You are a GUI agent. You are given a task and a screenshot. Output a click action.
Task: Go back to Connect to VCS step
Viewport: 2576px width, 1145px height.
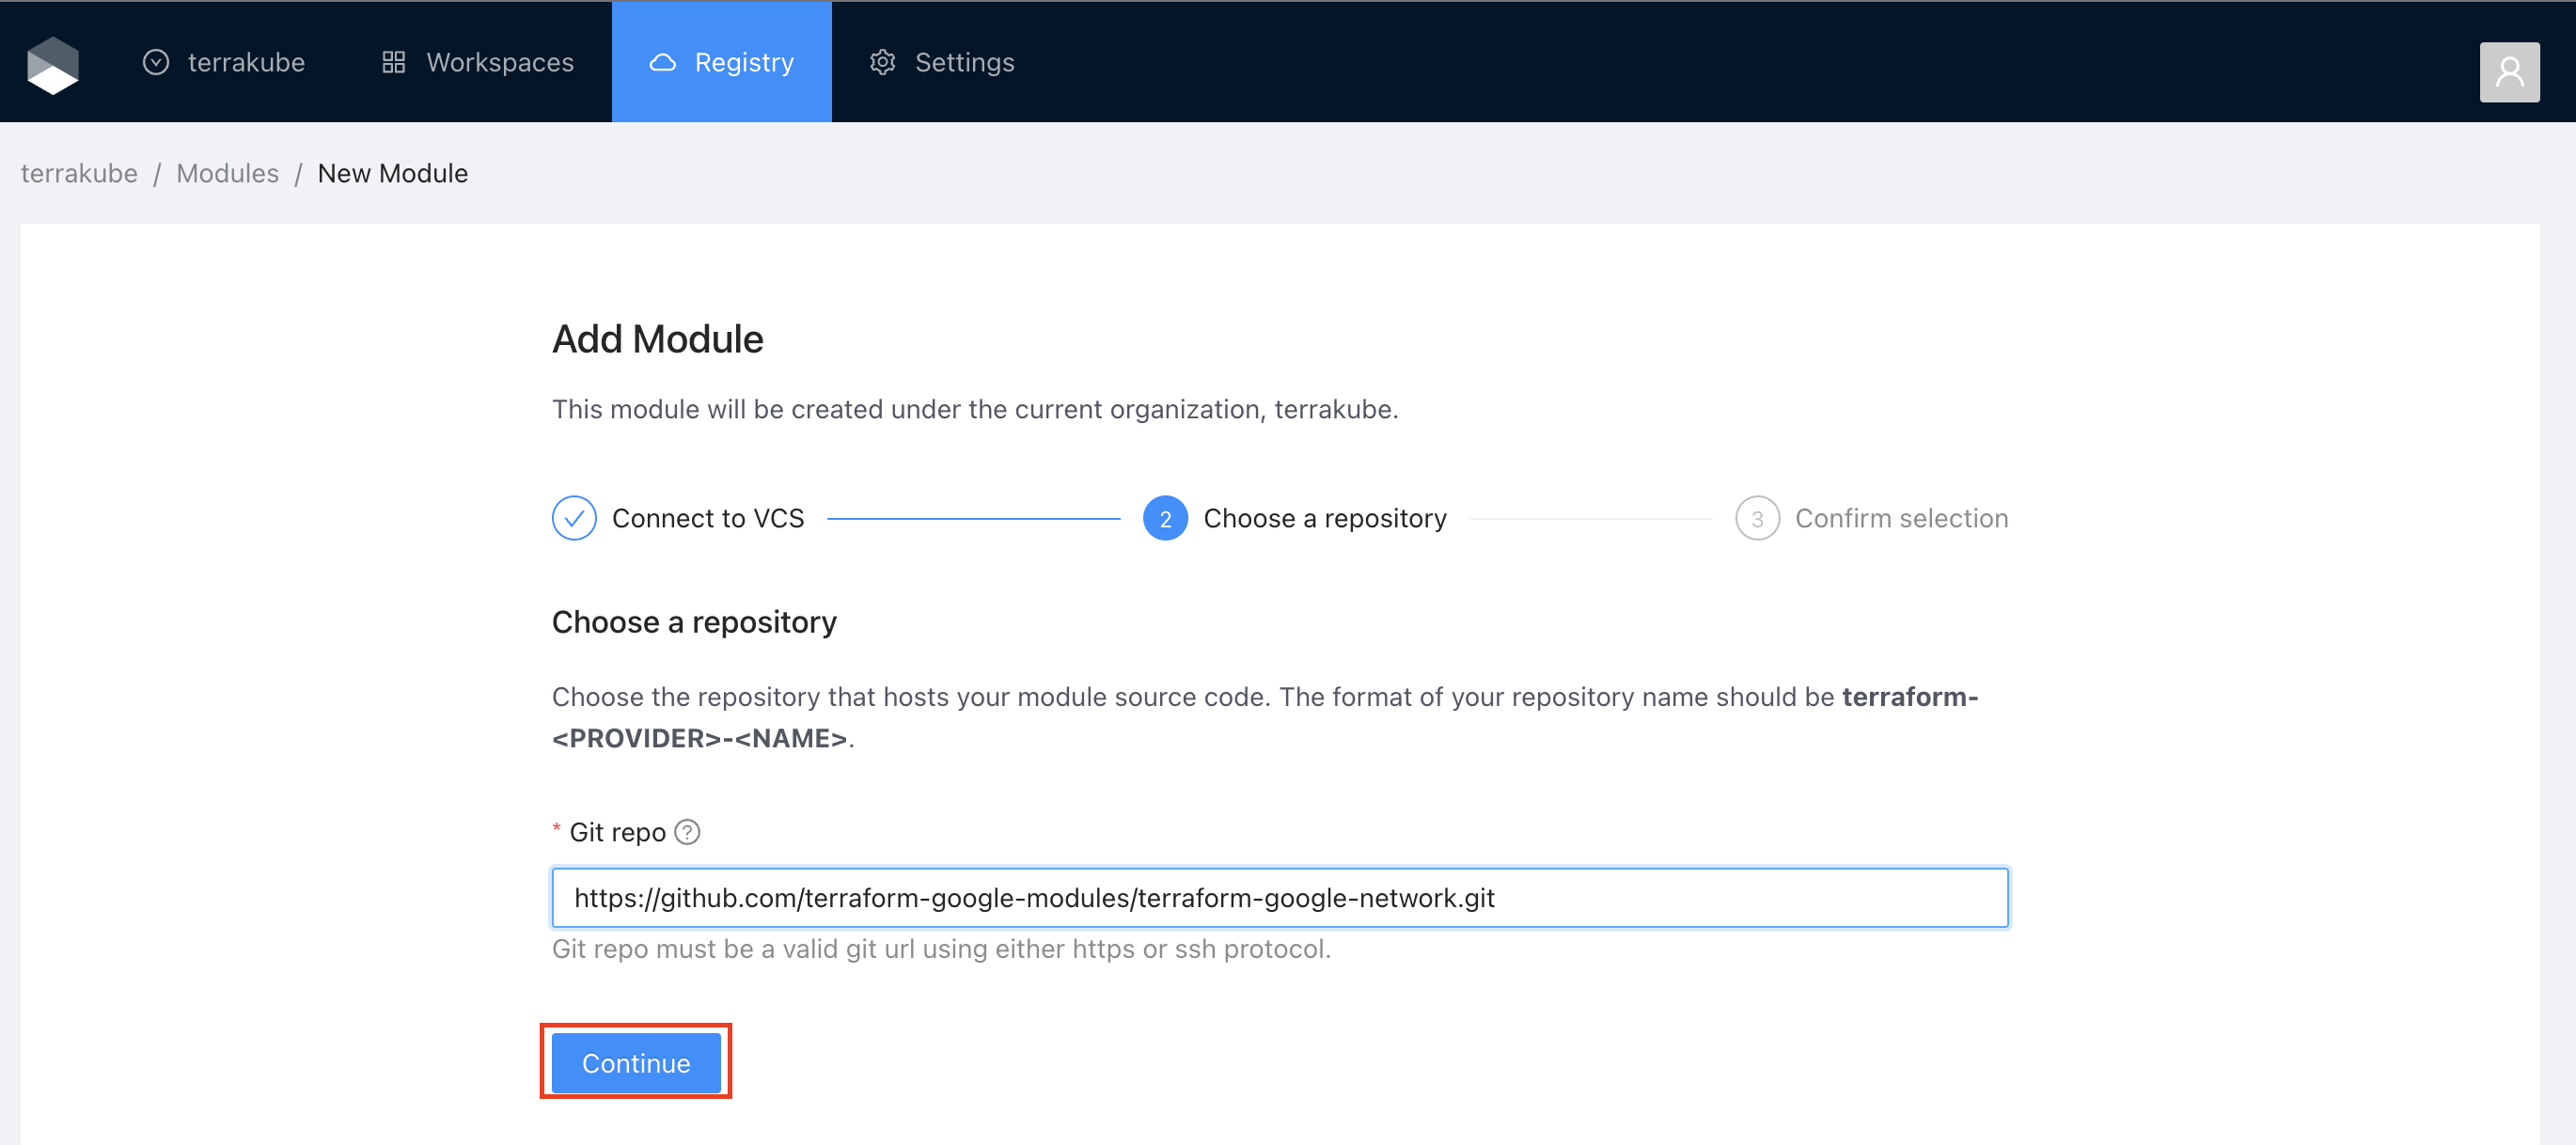click(707, 518)
